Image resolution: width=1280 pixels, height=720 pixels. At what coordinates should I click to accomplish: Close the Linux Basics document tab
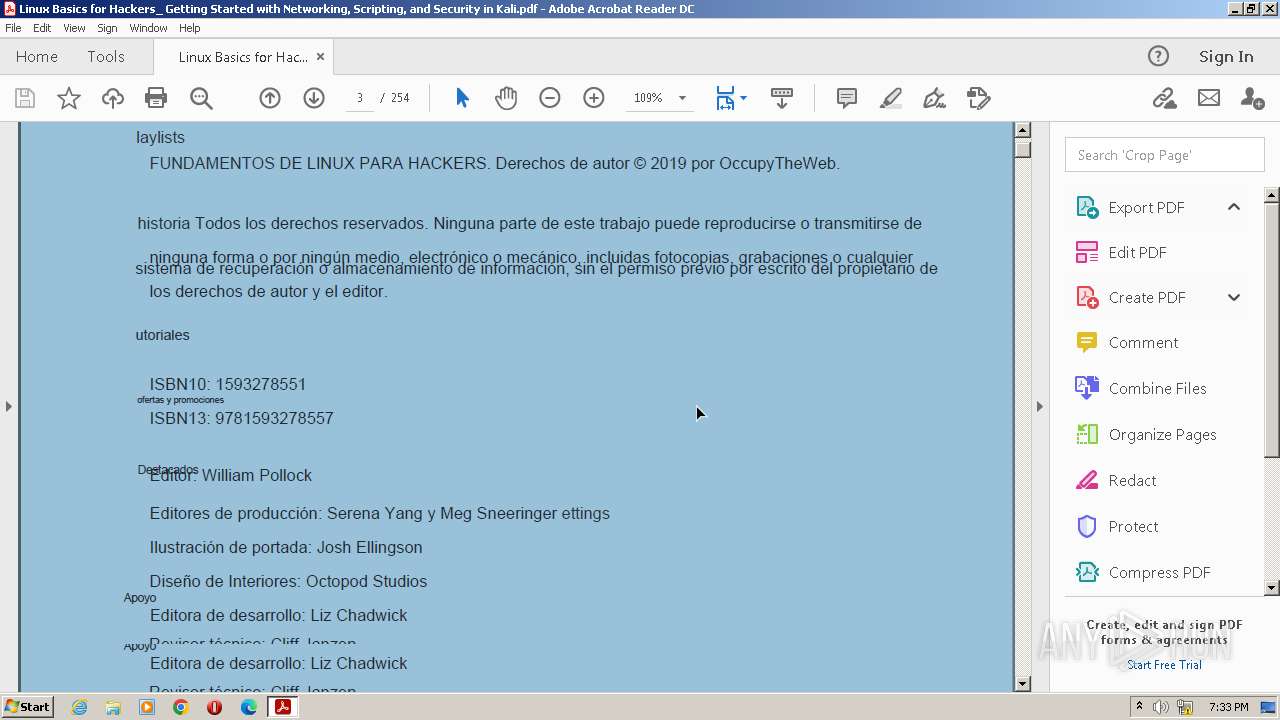pos(320,57)
